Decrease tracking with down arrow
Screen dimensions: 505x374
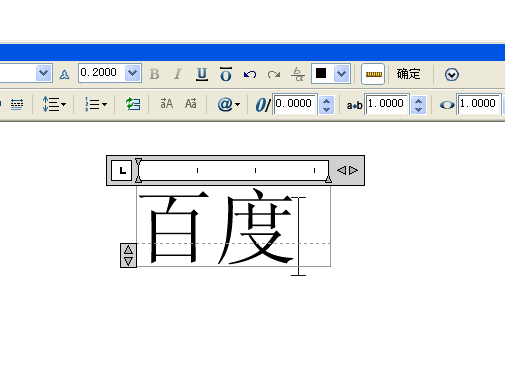(x=418, y=109)
